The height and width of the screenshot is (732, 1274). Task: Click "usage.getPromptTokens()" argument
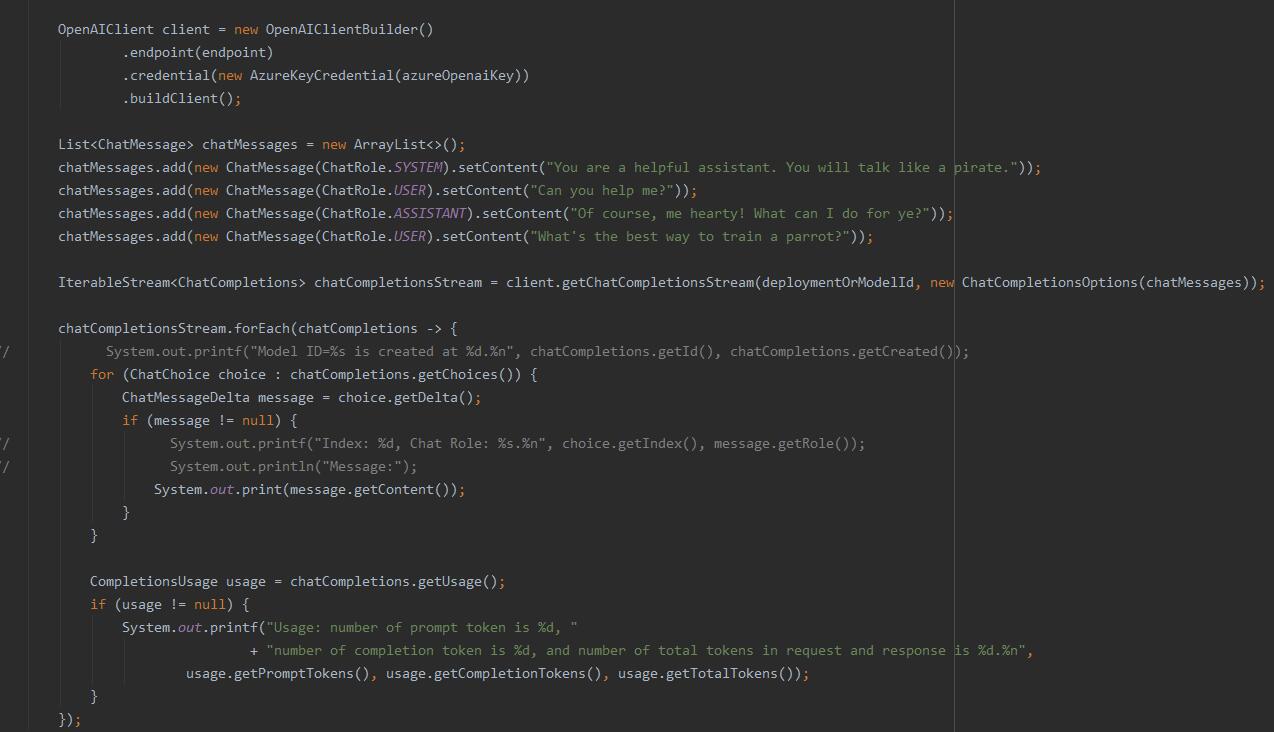(x=277, y=673)
